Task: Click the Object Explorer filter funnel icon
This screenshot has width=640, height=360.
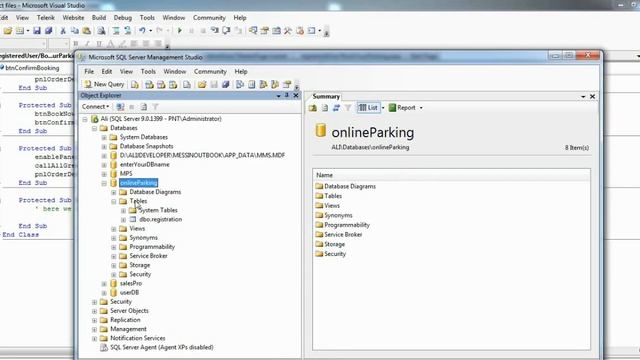Action: coord(156,107)
